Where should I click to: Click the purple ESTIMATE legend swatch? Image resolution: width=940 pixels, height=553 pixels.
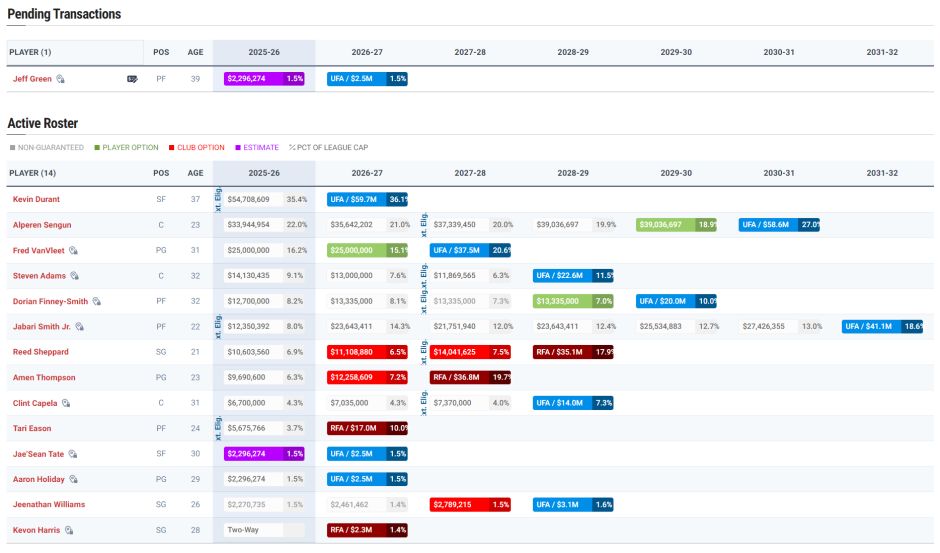pos(238,148)
